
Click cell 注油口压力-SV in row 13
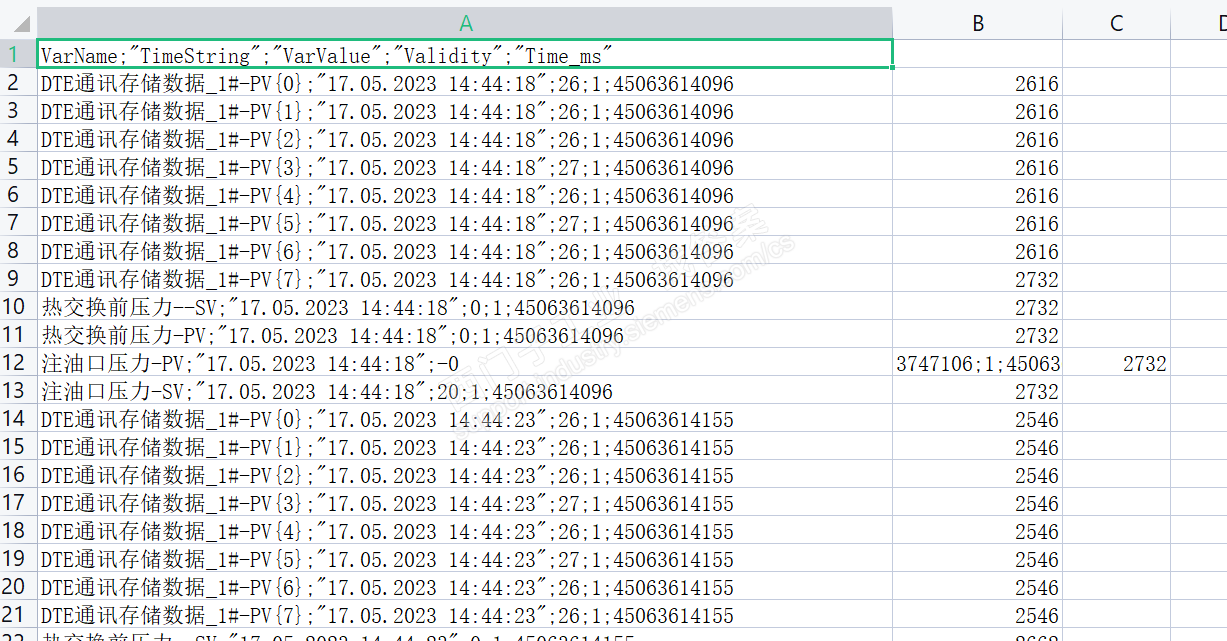pyautogui.click(x=465, y=391)
